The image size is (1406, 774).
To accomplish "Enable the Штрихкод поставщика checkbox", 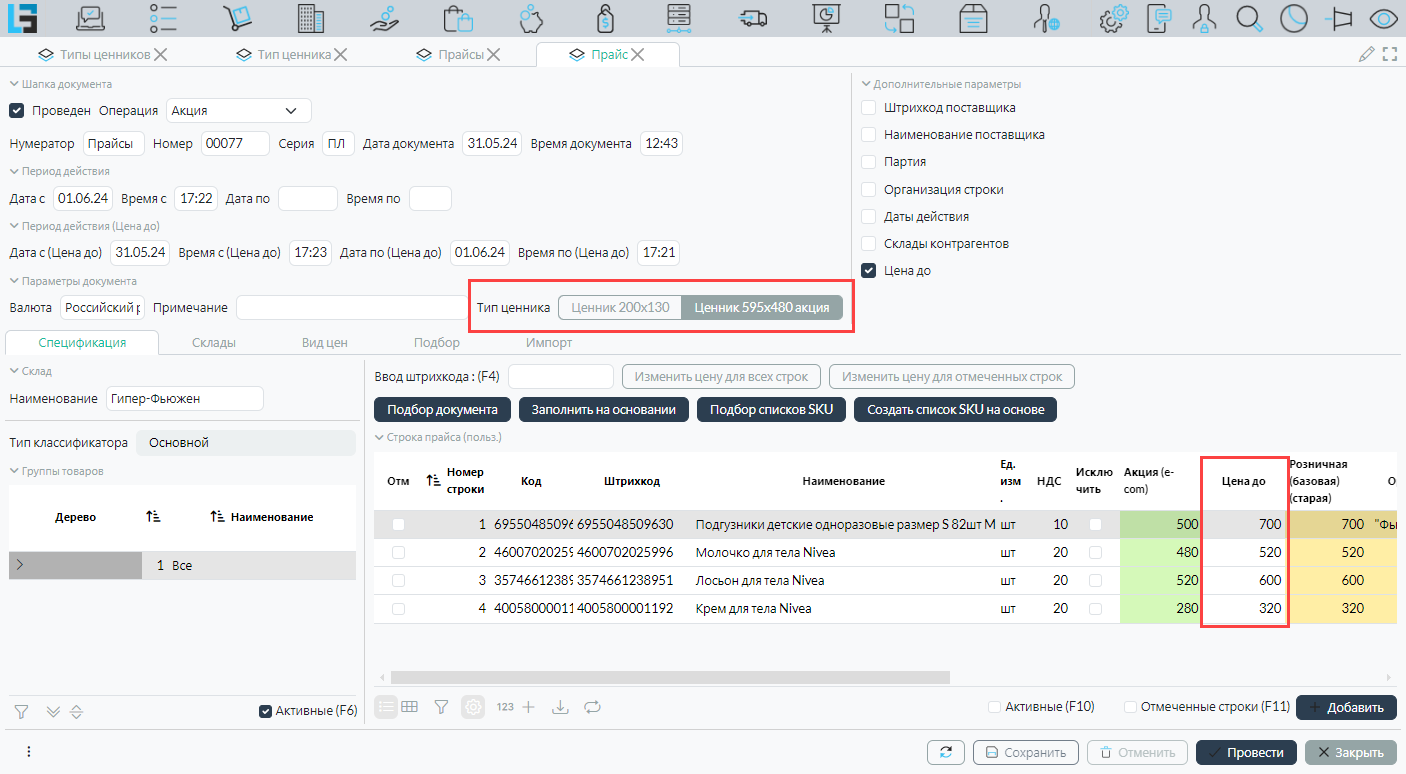I will pyautogui.click(x=869, y=108).
